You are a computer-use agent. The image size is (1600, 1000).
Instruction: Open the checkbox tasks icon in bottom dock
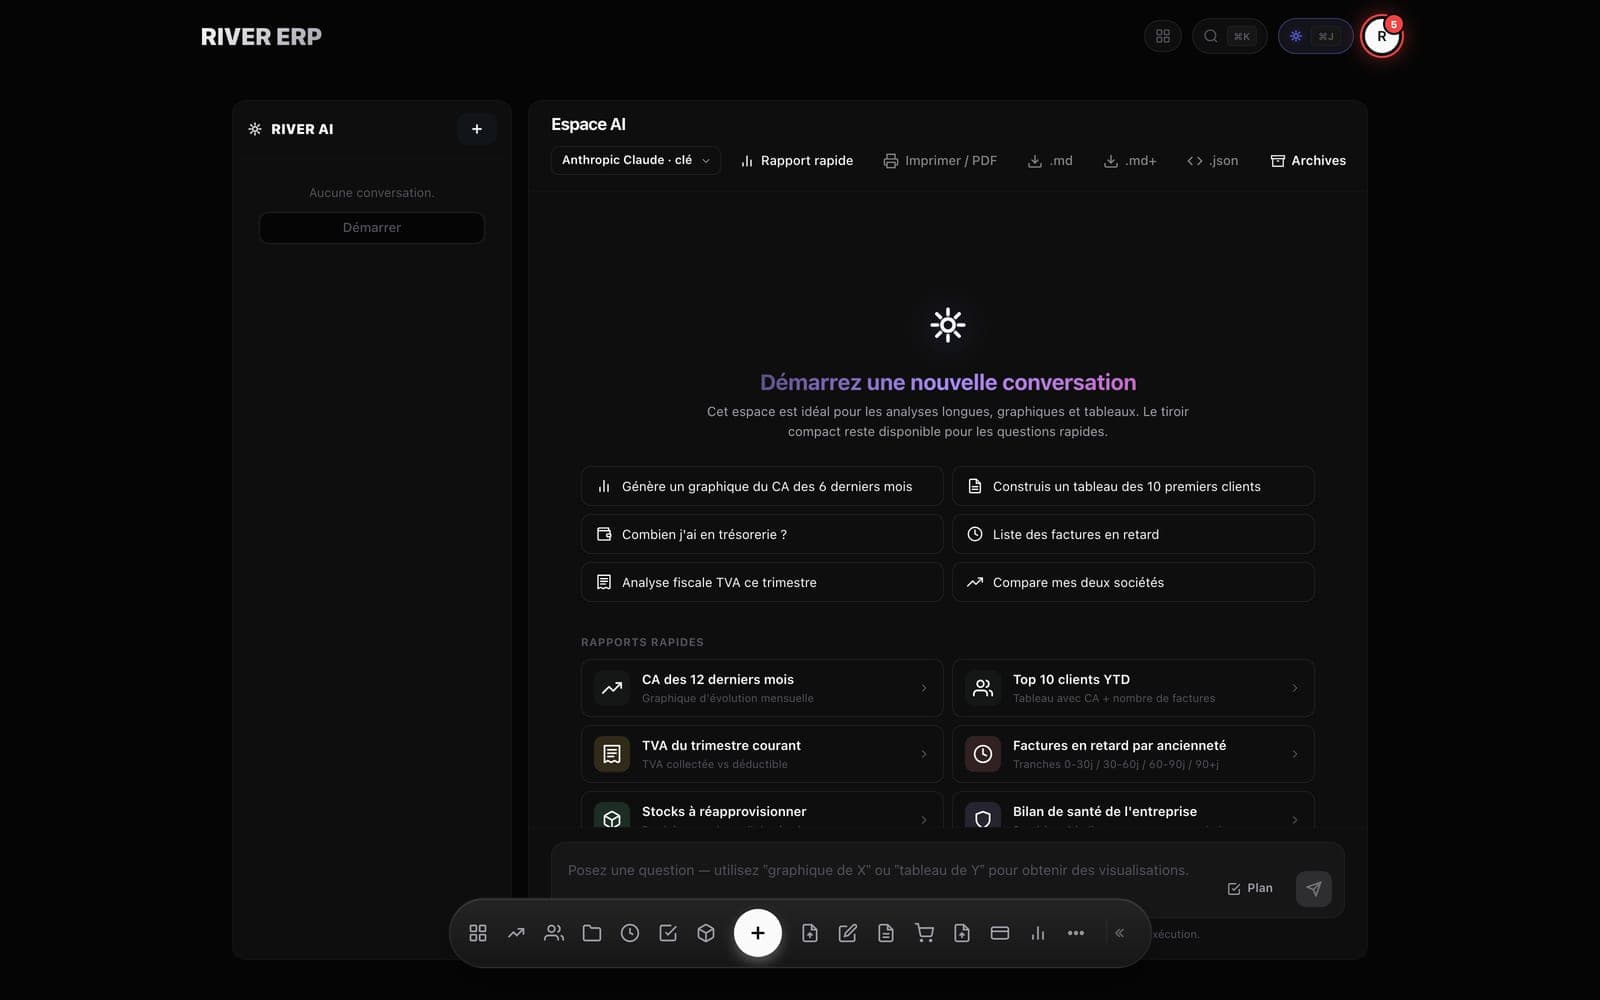click(x=668, y=933)
